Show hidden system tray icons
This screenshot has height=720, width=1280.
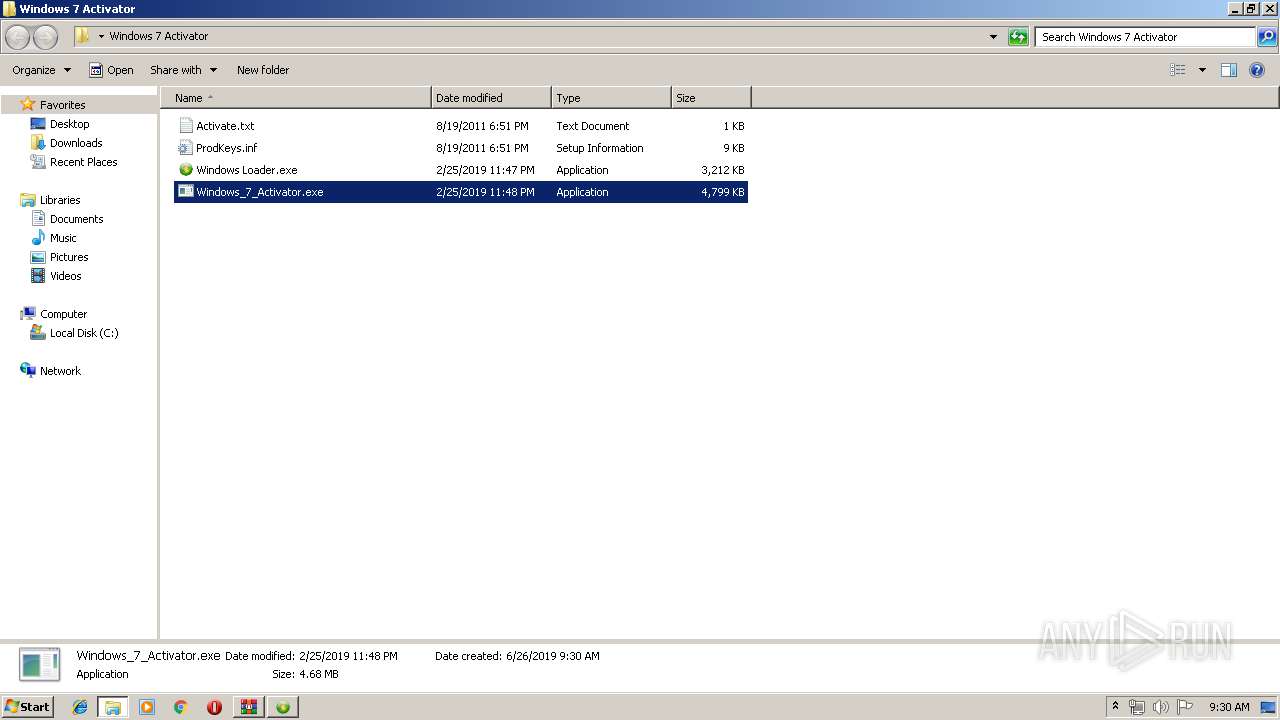1116,707
